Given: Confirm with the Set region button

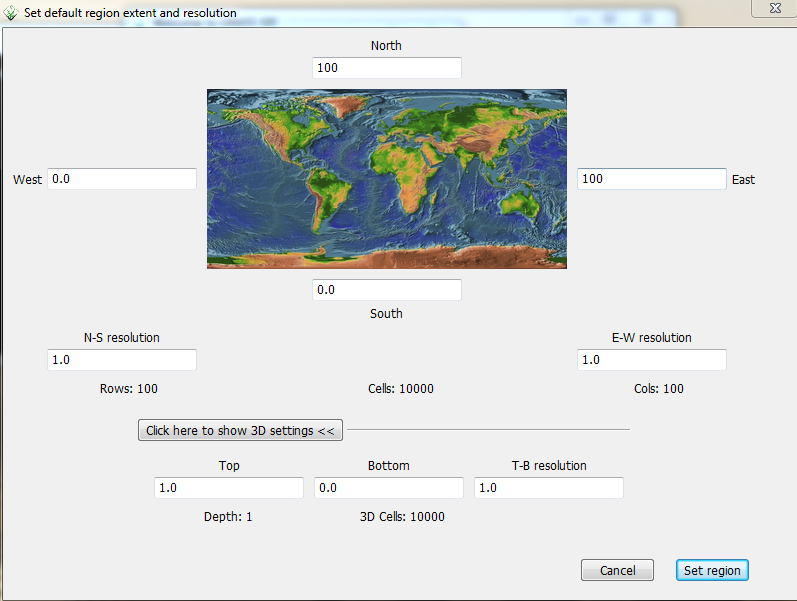Looking at the screenshot, I should (x=712, y=570).
